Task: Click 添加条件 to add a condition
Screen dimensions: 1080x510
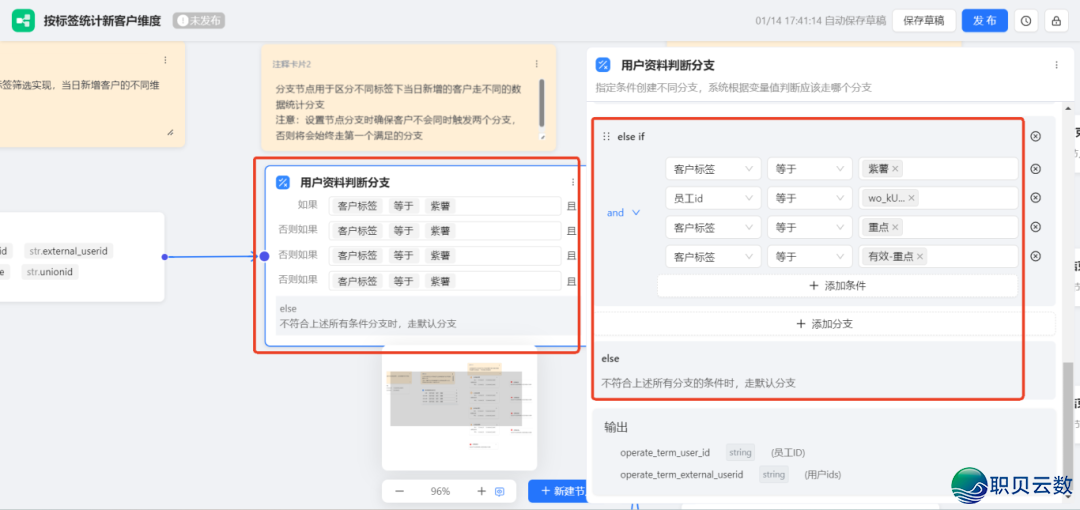Action: pos(837,286)
